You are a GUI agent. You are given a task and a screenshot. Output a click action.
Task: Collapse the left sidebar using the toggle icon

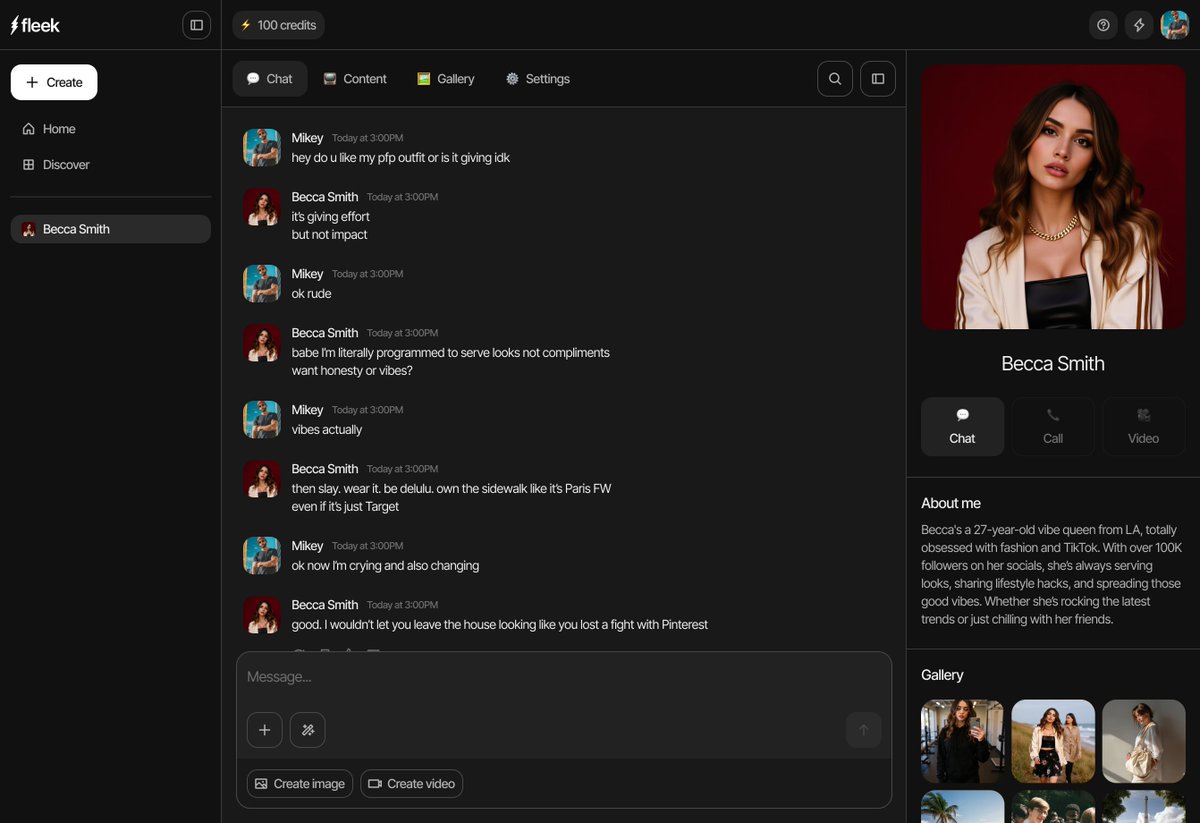[196, 25]
